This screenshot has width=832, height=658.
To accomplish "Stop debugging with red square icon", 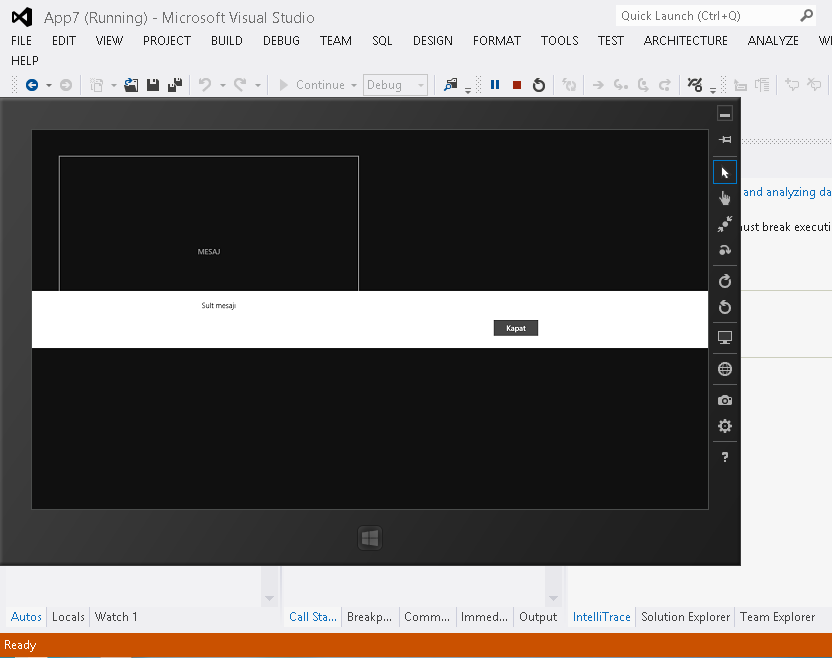I will (x=517, y=85).
